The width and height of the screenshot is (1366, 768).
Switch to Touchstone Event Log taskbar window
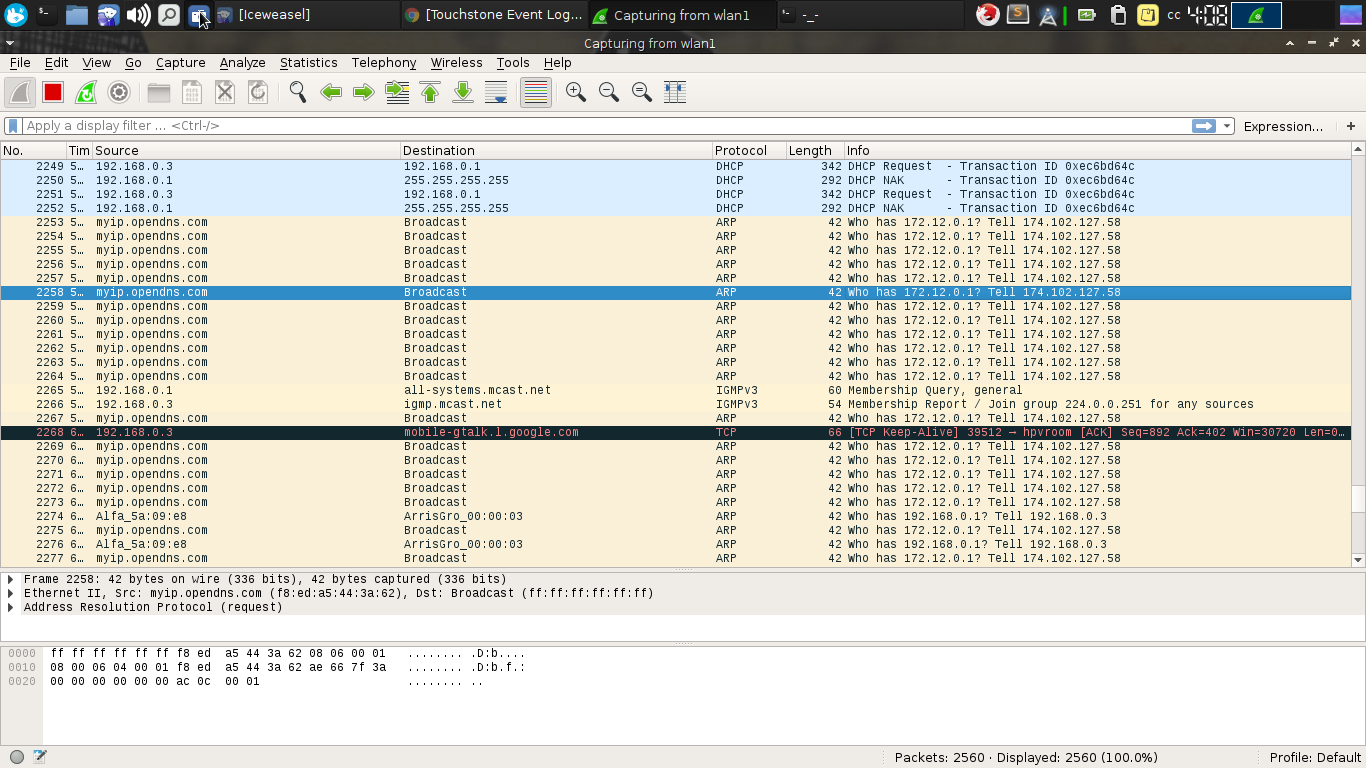tap(493, 14)
